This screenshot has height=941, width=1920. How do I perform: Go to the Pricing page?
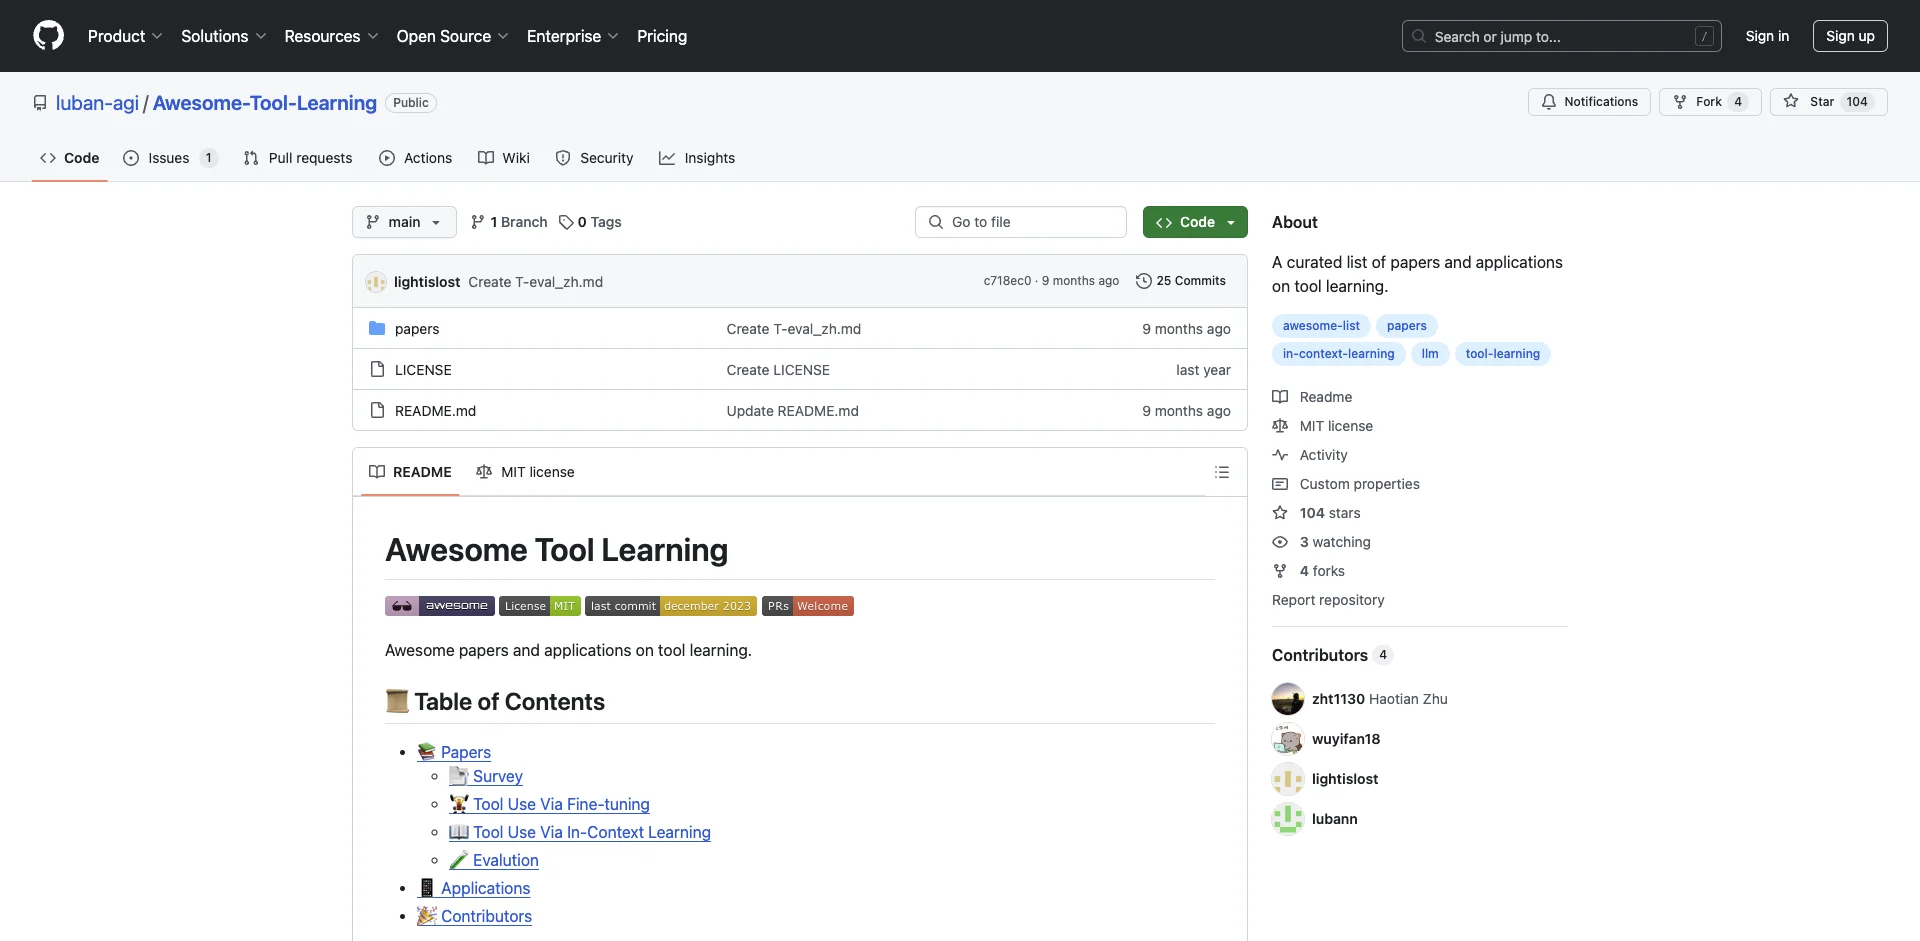pyautogui.click(x=662, y=36)
